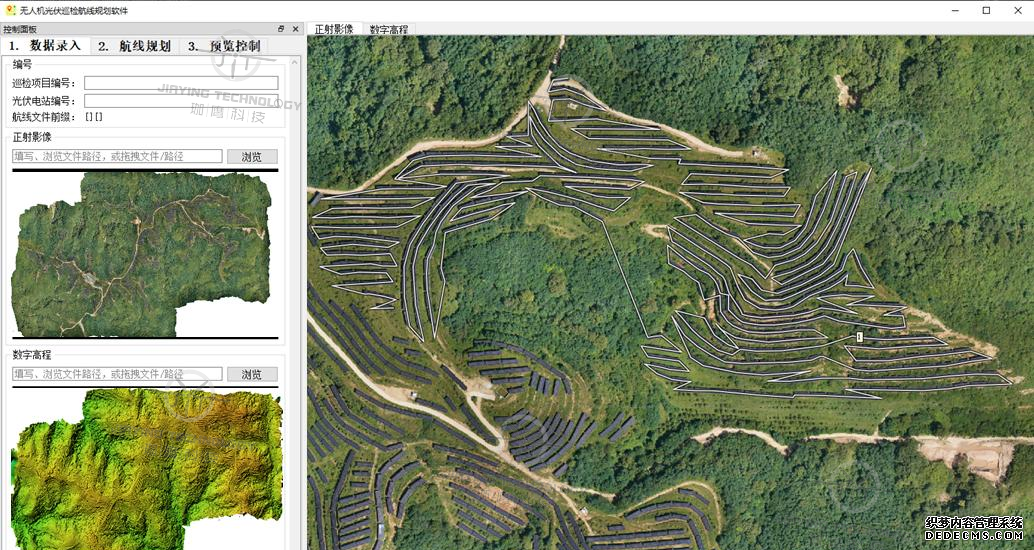This screenshot has width=1034, height=550.
Task: Switch to the 1. 数据录入 tab
Action: point(45,46)
